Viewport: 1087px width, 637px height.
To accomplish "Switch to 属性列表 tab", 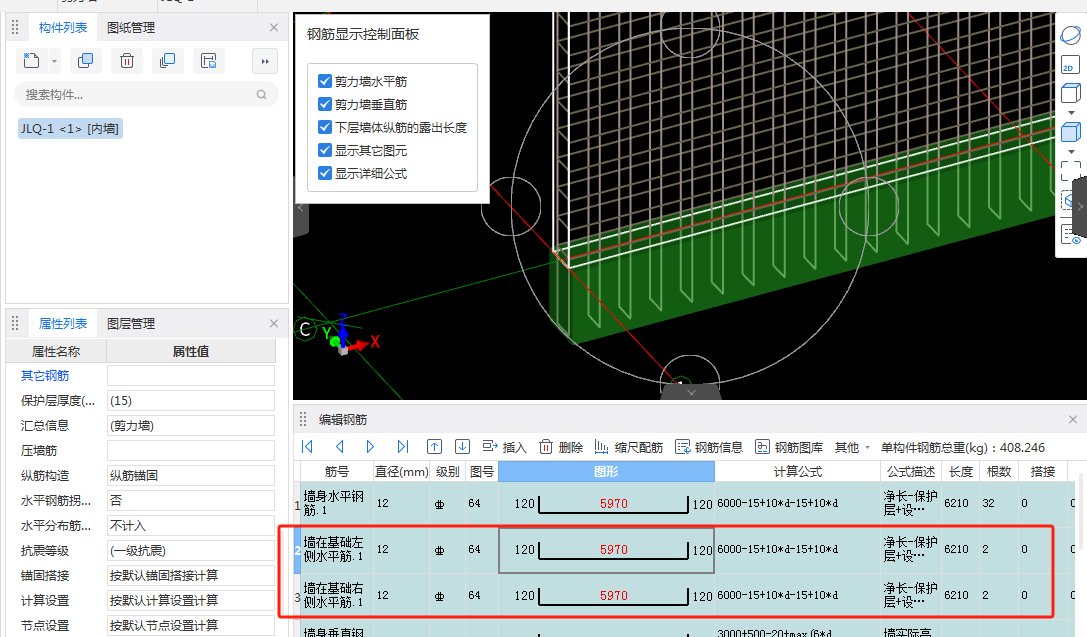I will 62,324.
